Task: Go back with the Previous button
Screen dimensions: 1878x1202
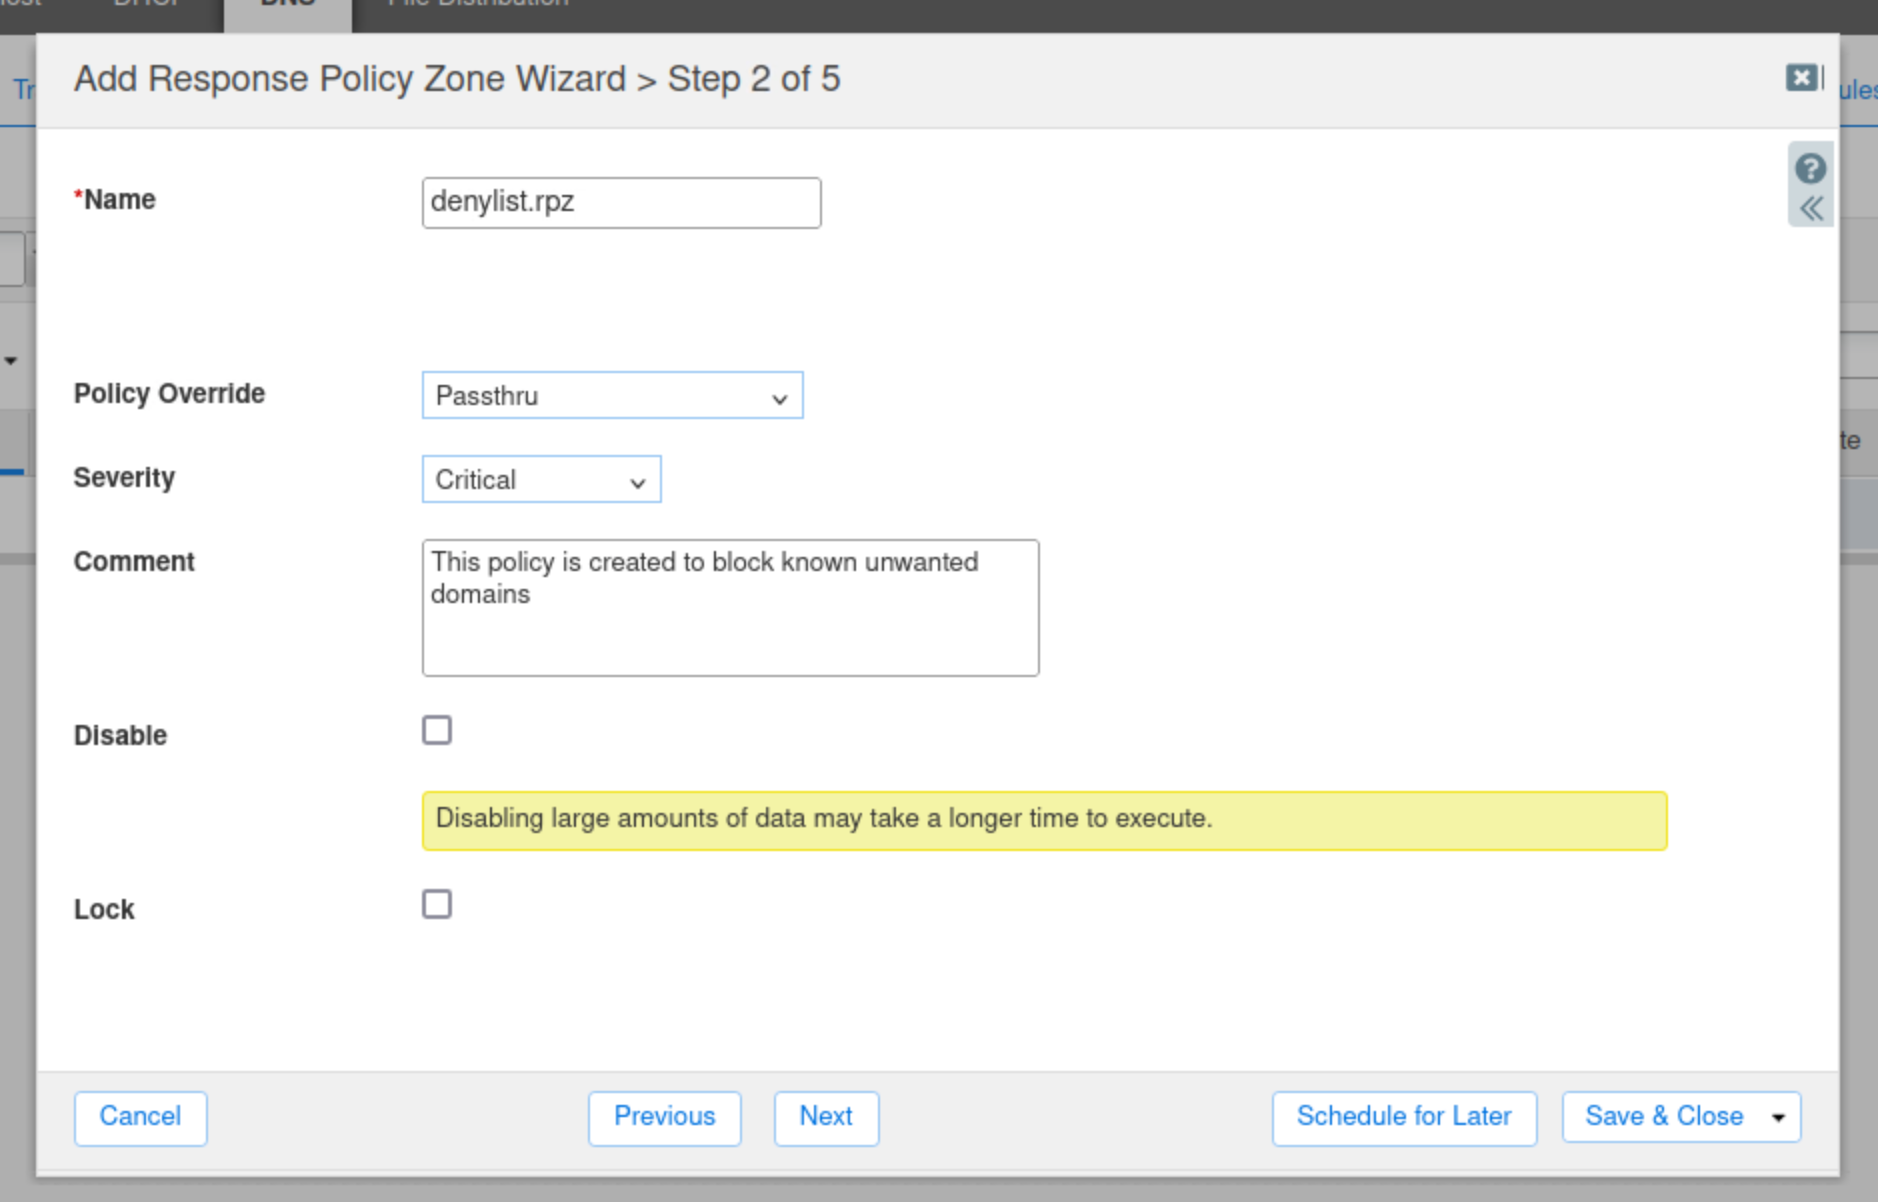Action: (x=664, y=1117)
